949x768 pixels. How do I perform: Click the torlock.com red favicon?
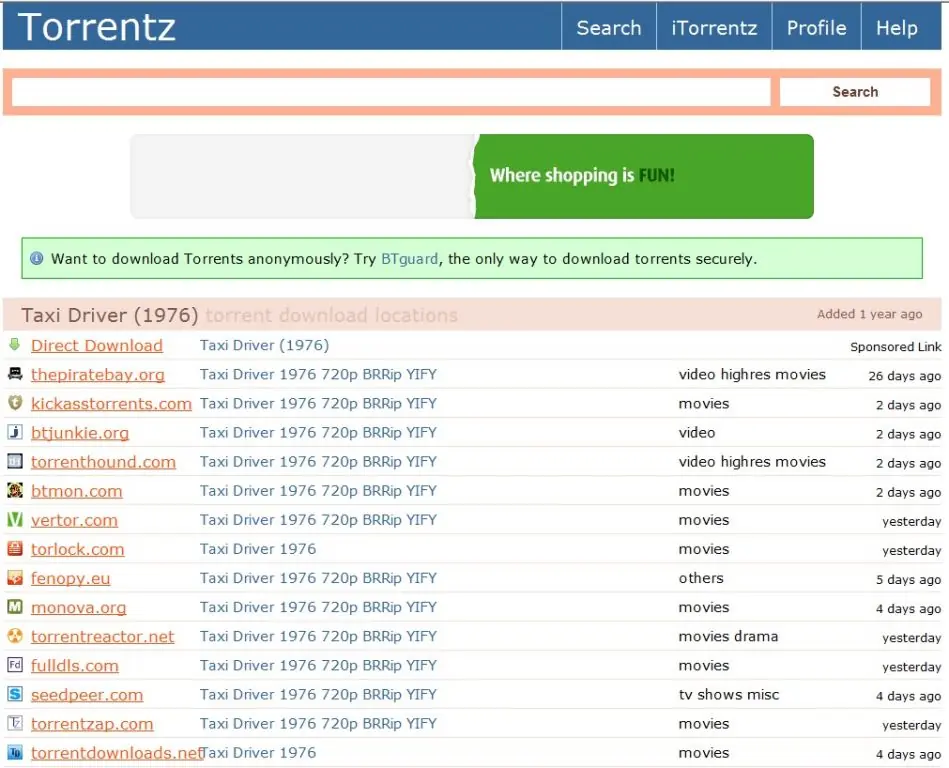(x=15, y=548)
